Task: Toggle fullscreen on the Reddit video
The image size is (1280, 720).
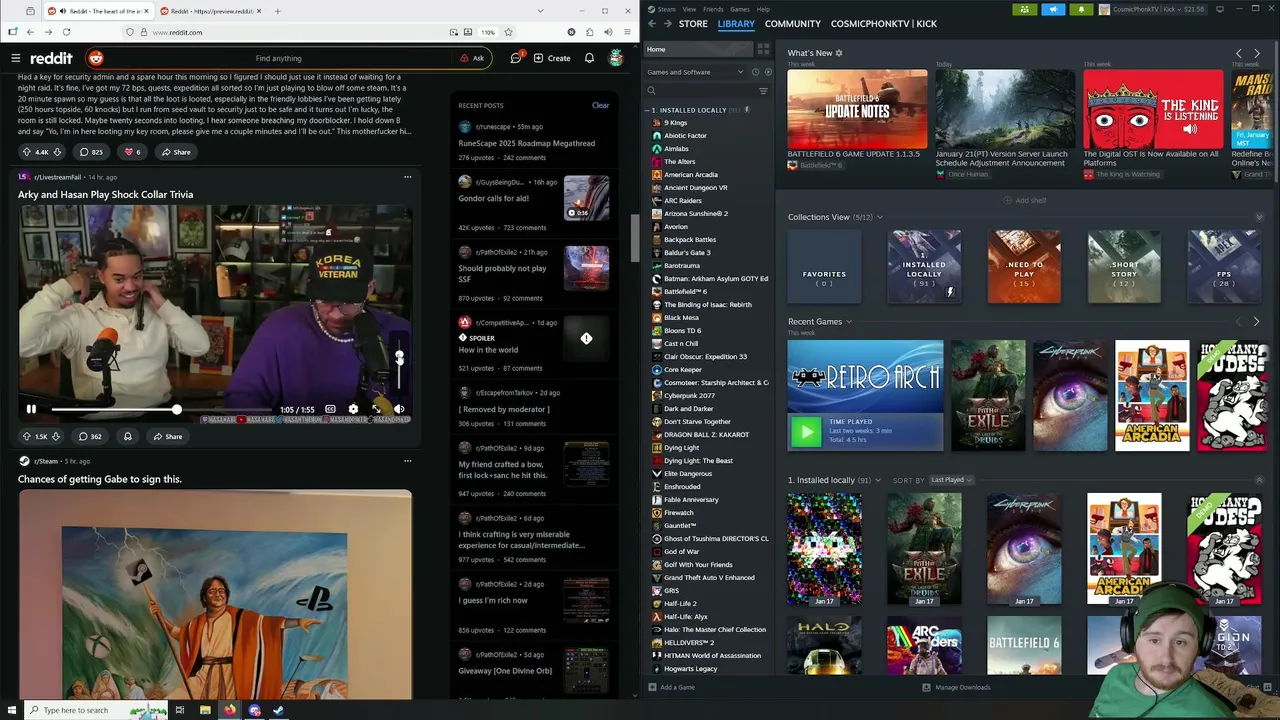Action: pyautogui.click(x=376, y=409)
